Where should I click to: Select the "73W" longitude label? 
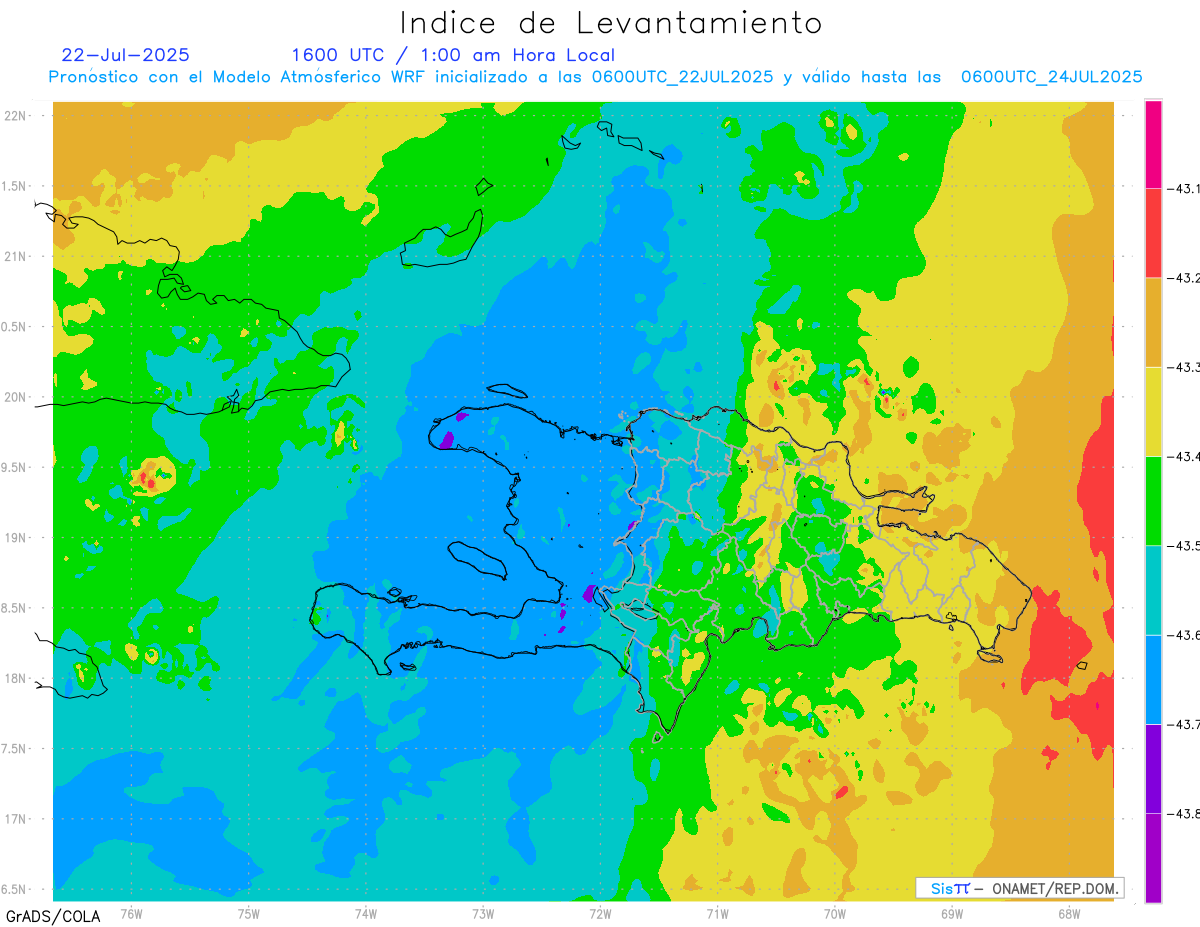tap(483, 913)
